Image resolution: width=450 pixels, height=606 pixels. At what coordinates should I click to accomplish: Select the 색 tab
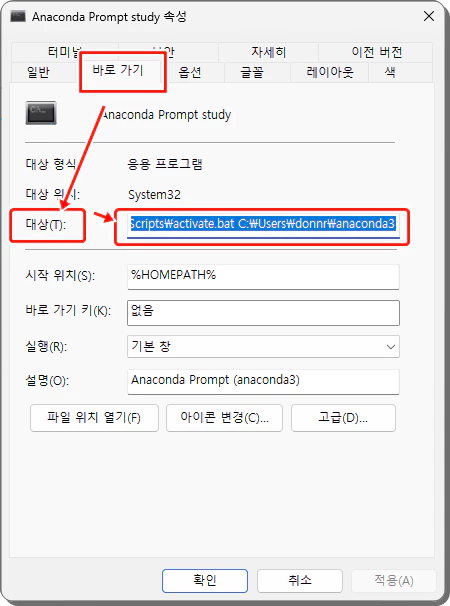(390, 72)
